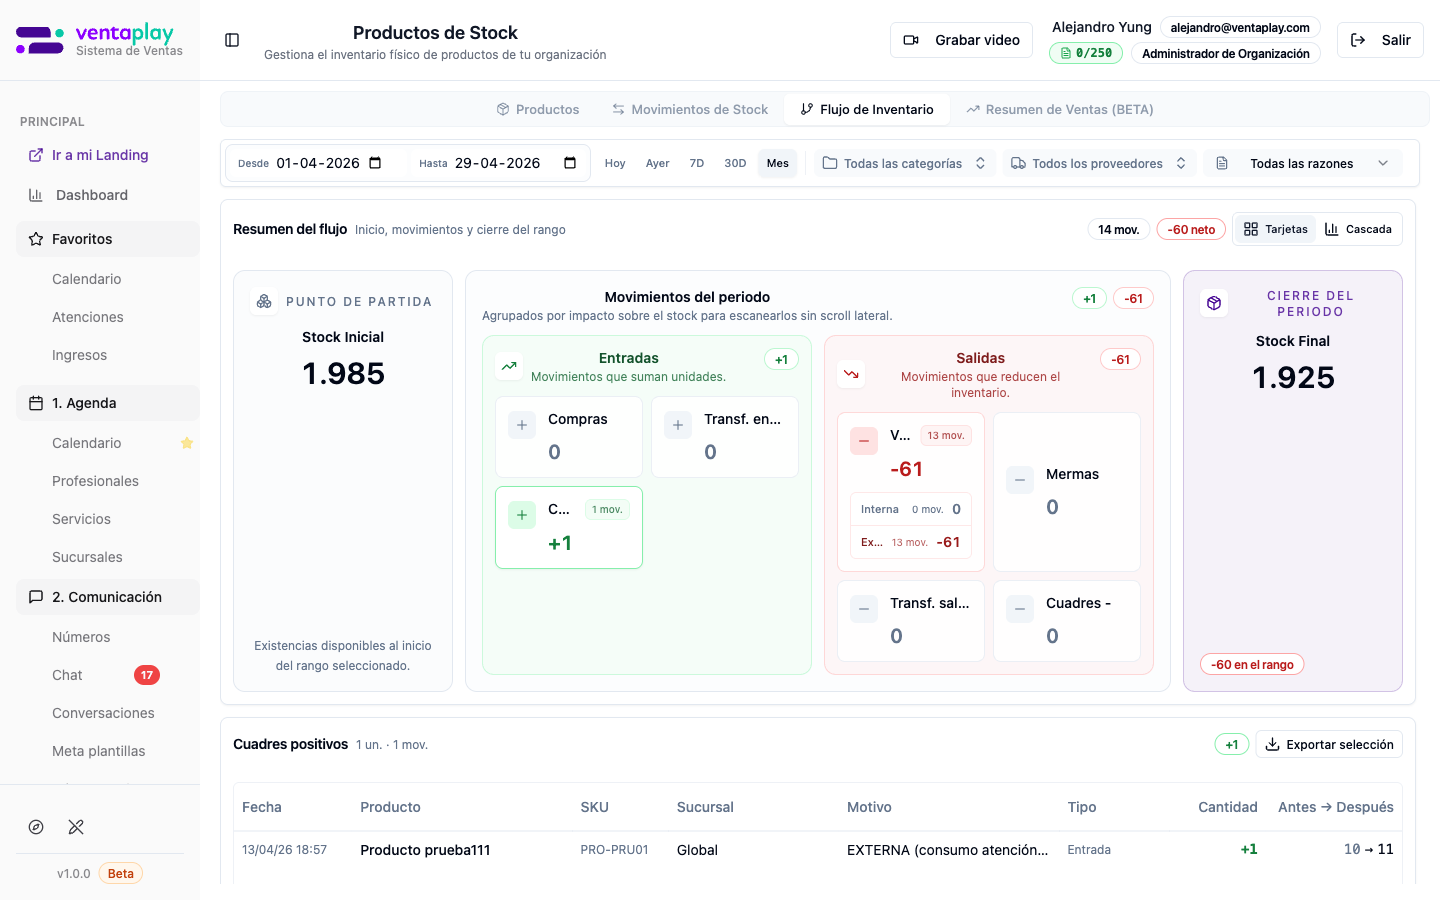Open Chat in the sidebar
Image resolution: width=1440 pixels, height=900 pixels.
coord(68,675)
